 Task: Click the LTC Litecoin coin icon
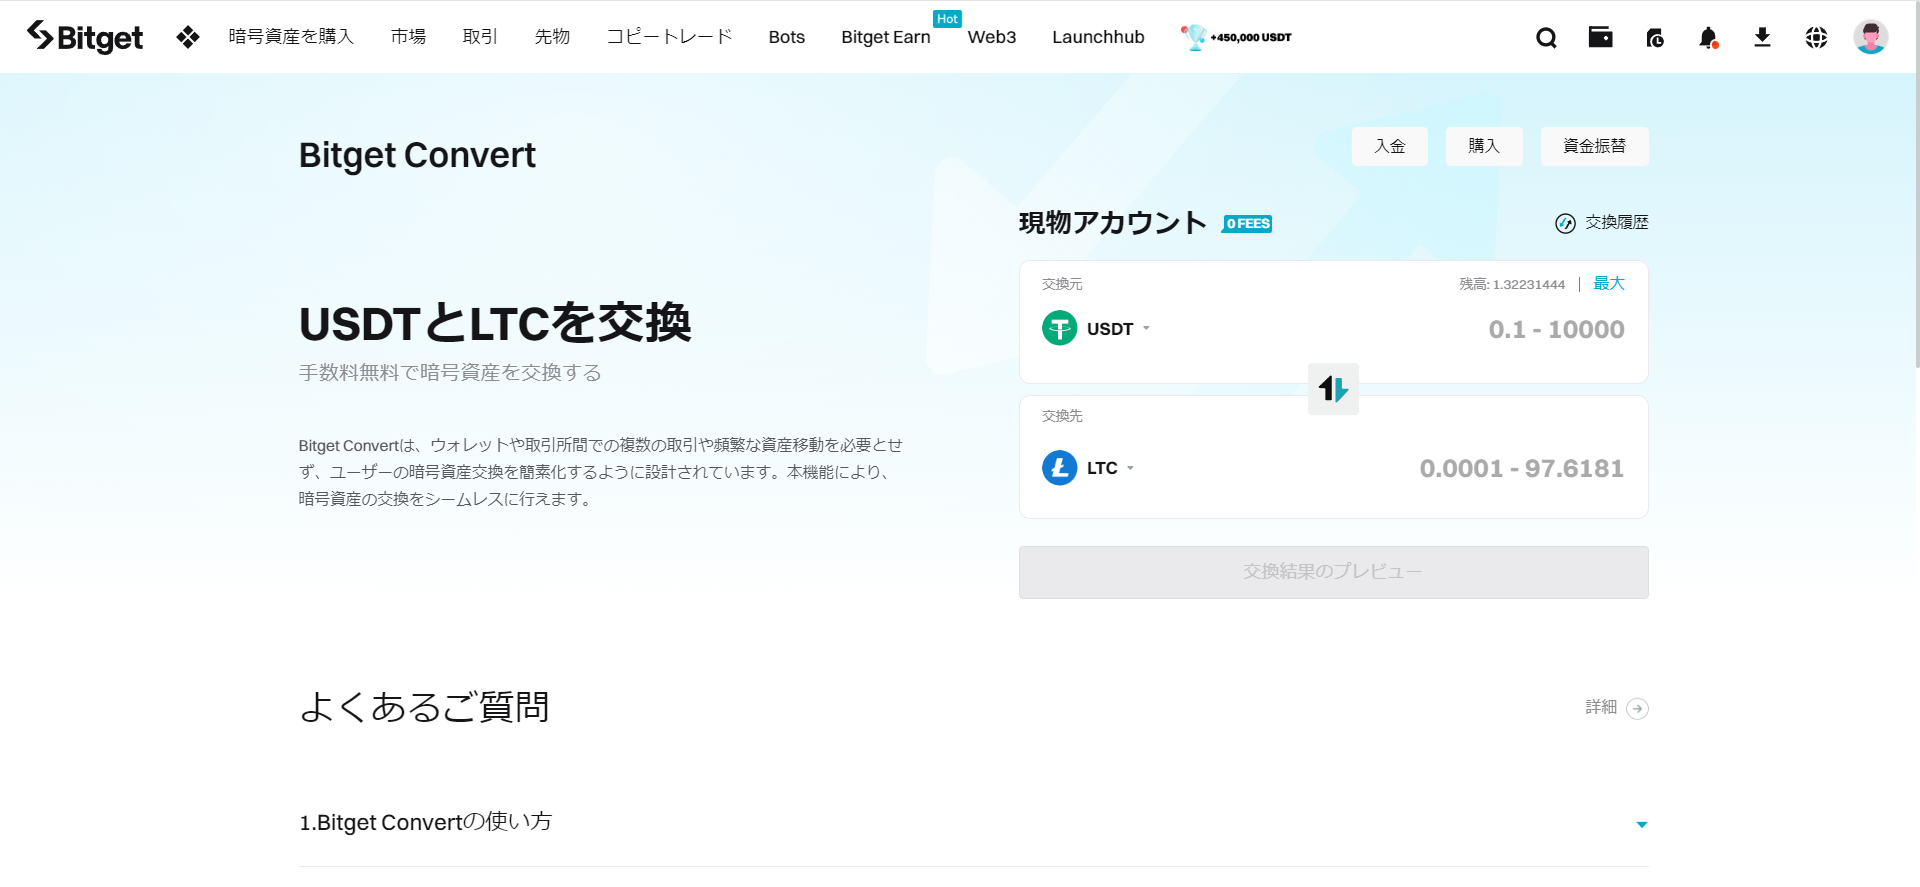[1059, 467]
